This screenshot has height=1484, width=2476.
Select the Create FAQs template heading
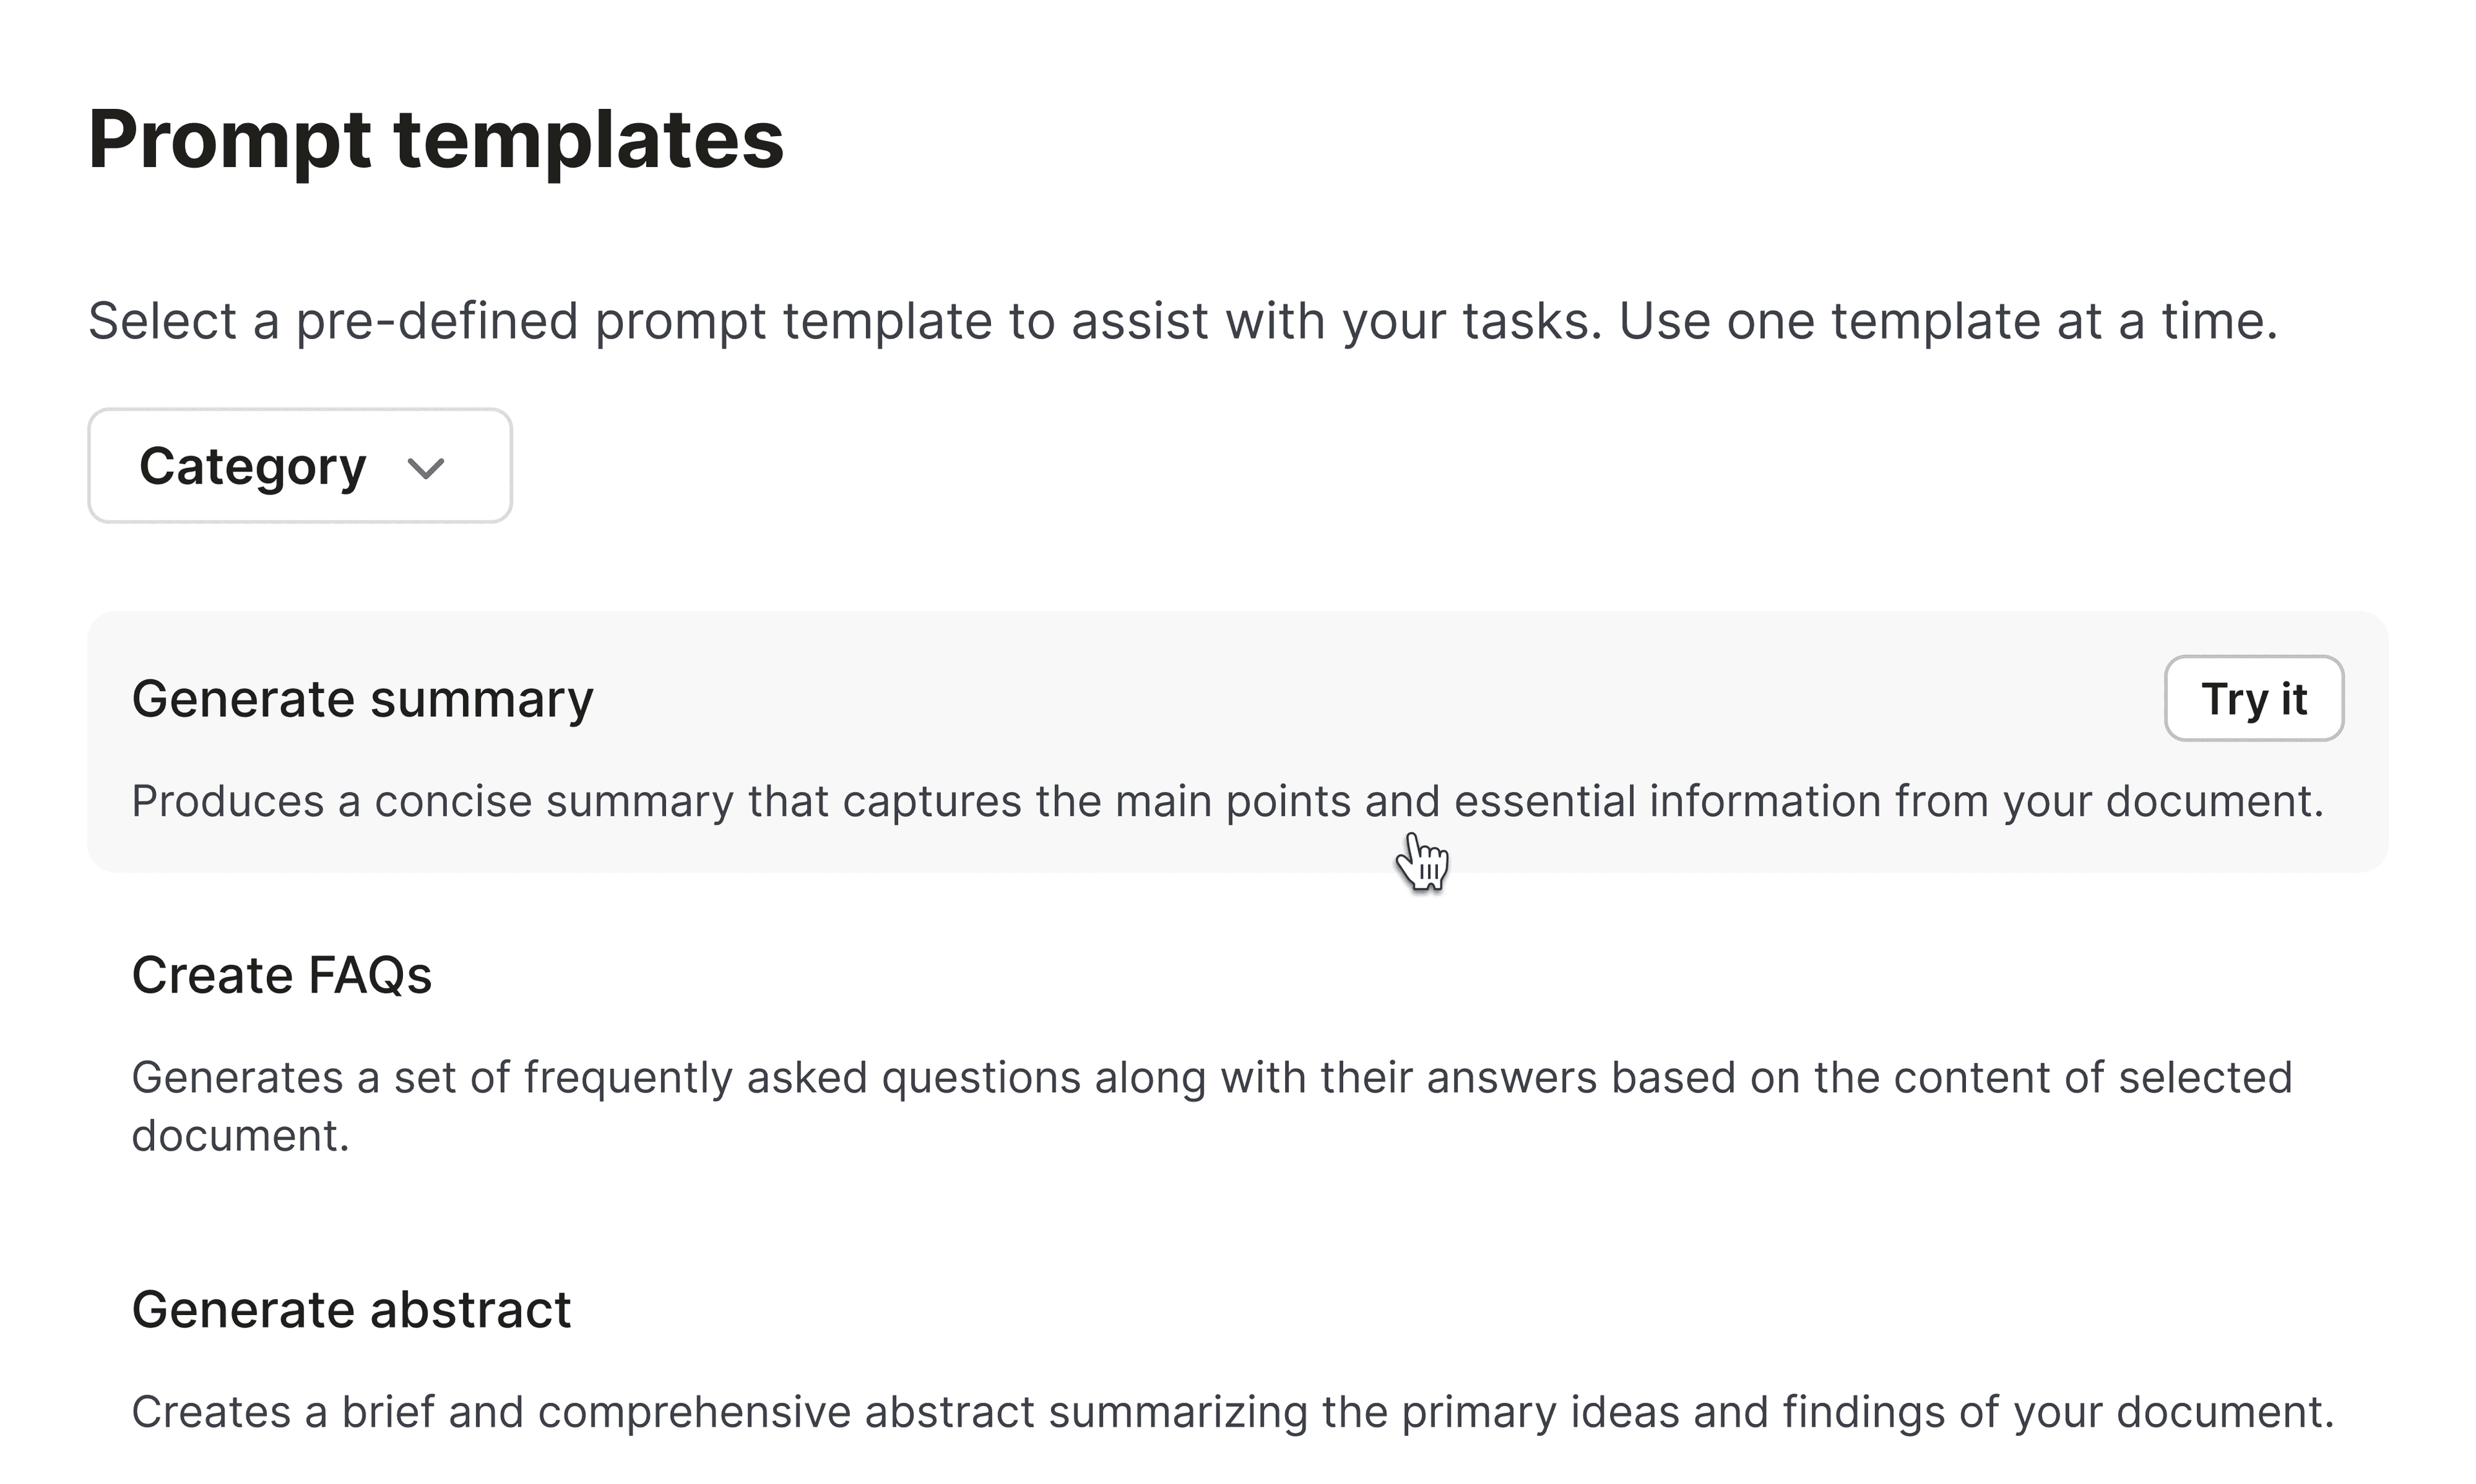[x=282, y=975]
